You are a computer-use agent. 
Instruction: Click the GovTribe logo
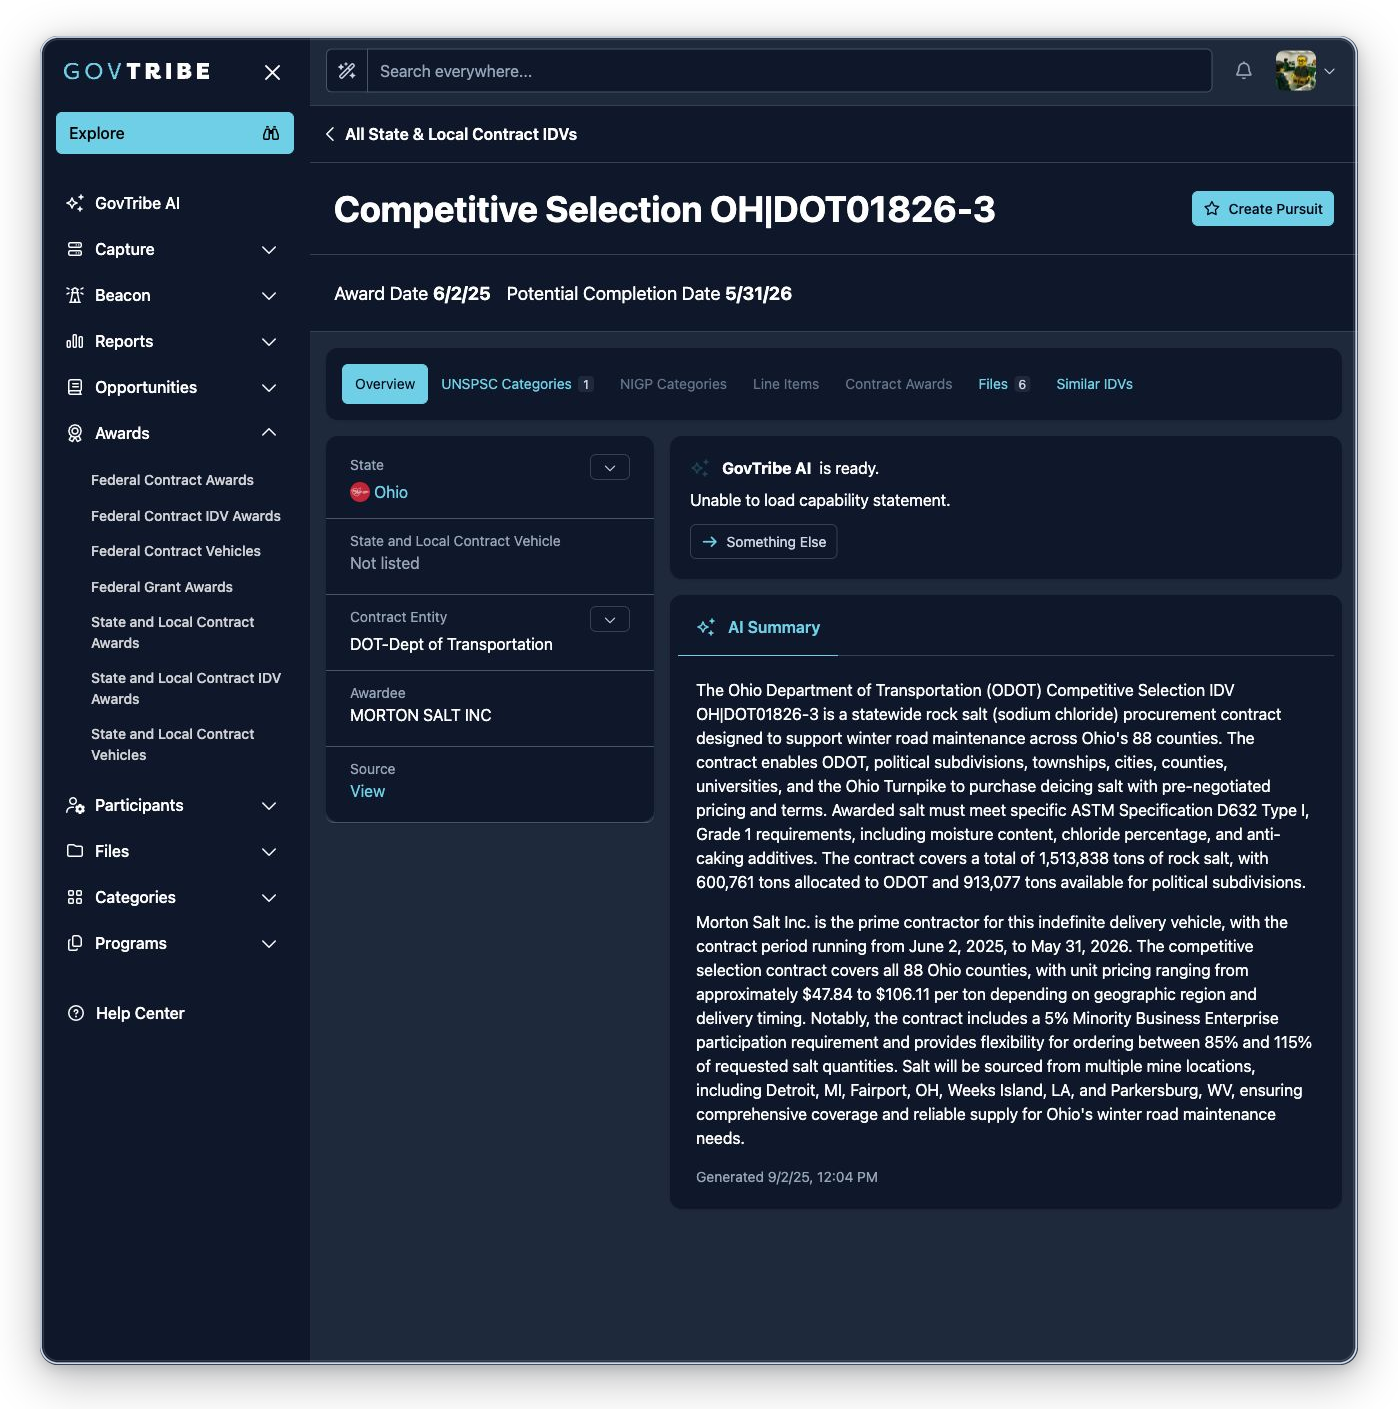[x=137, y=71]
